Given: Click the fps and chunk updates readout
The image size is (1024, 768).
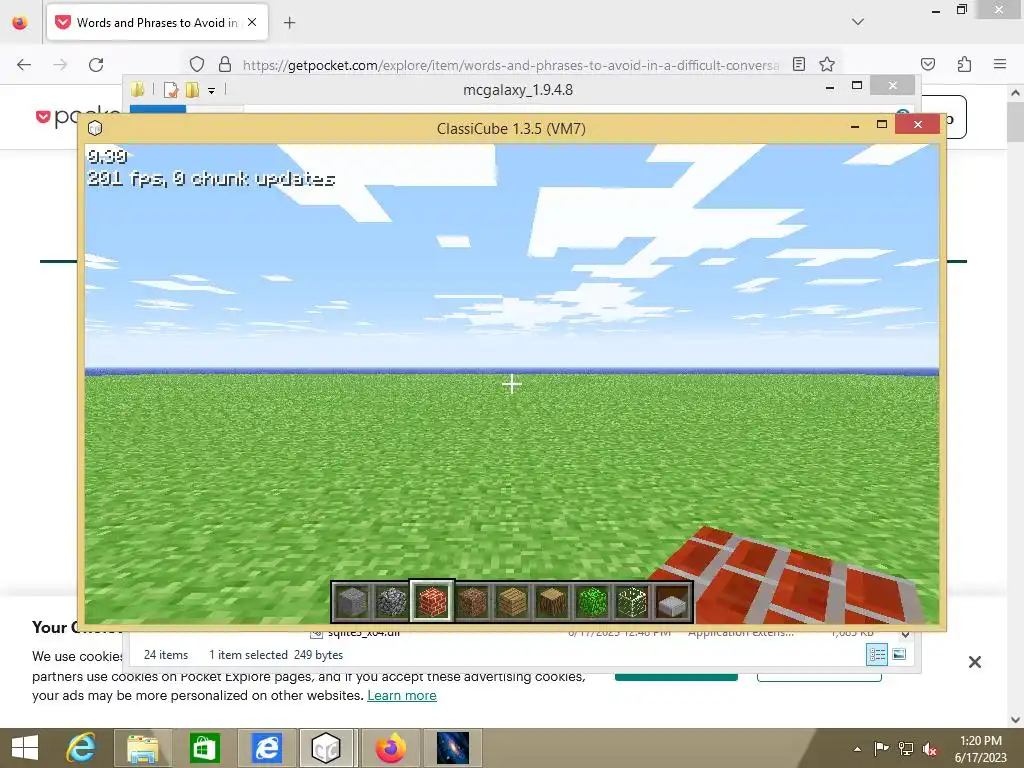Looking at the screenshot, I should point(211,178).
